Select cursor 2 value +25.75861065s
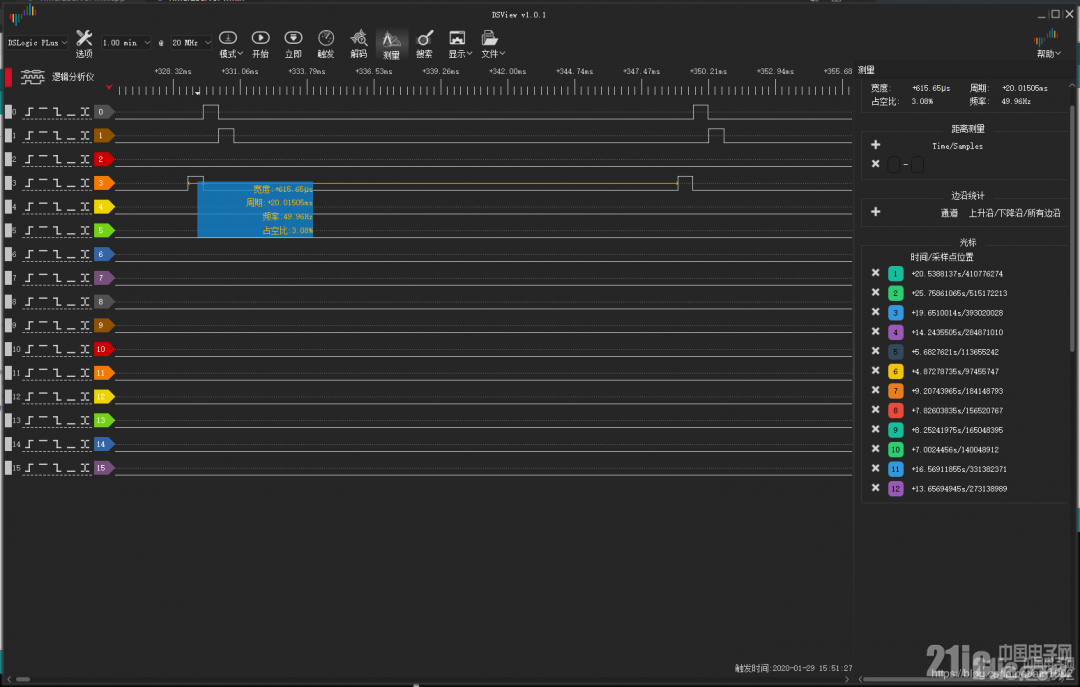Viewport: 1080px width, 687px height. (x=959, y=293)
